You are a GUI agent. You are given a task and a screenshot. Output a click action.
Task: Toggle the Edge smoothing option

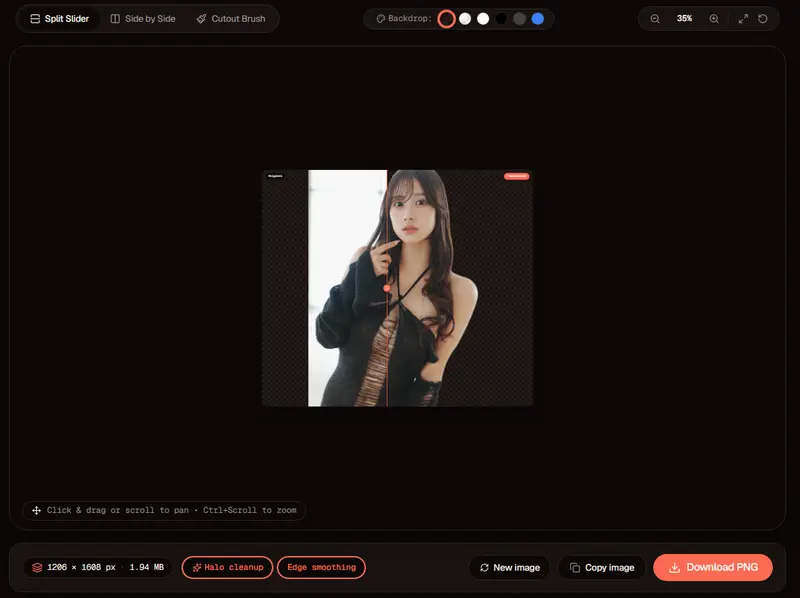[321, 567]
